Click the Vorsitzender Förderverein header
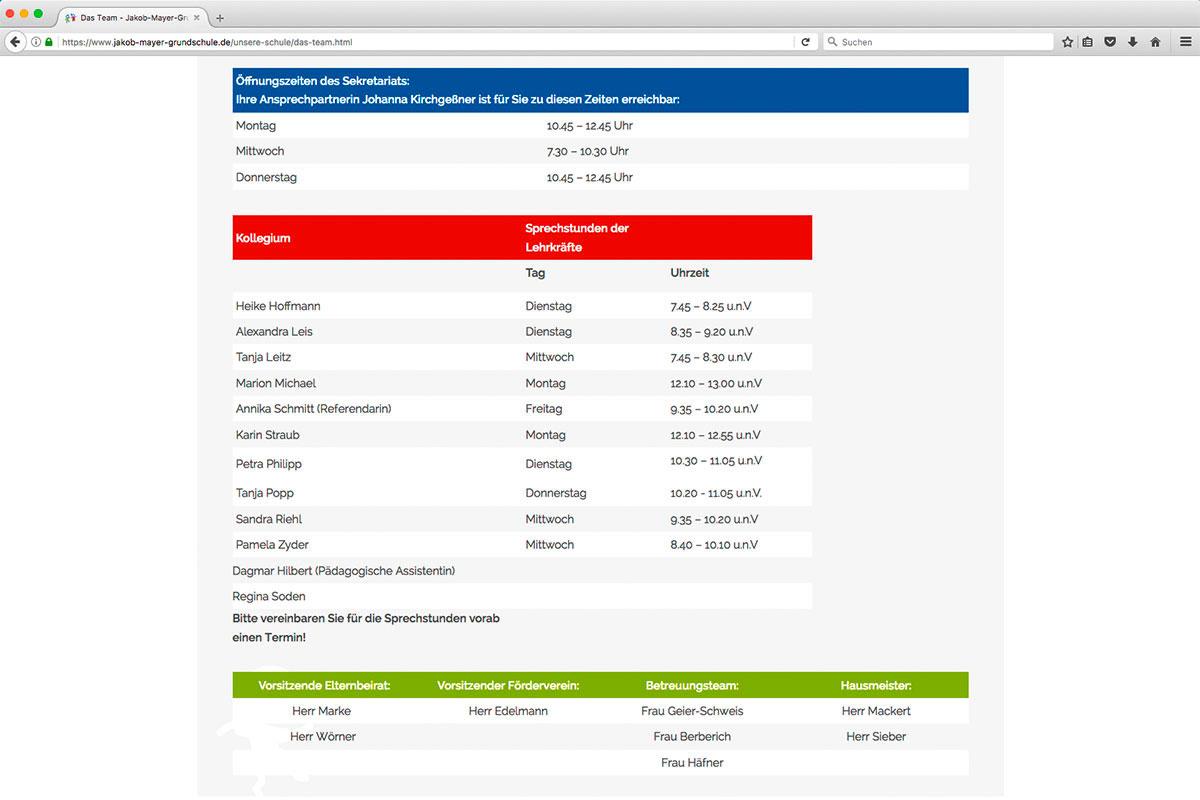 [x=508, y=686]
